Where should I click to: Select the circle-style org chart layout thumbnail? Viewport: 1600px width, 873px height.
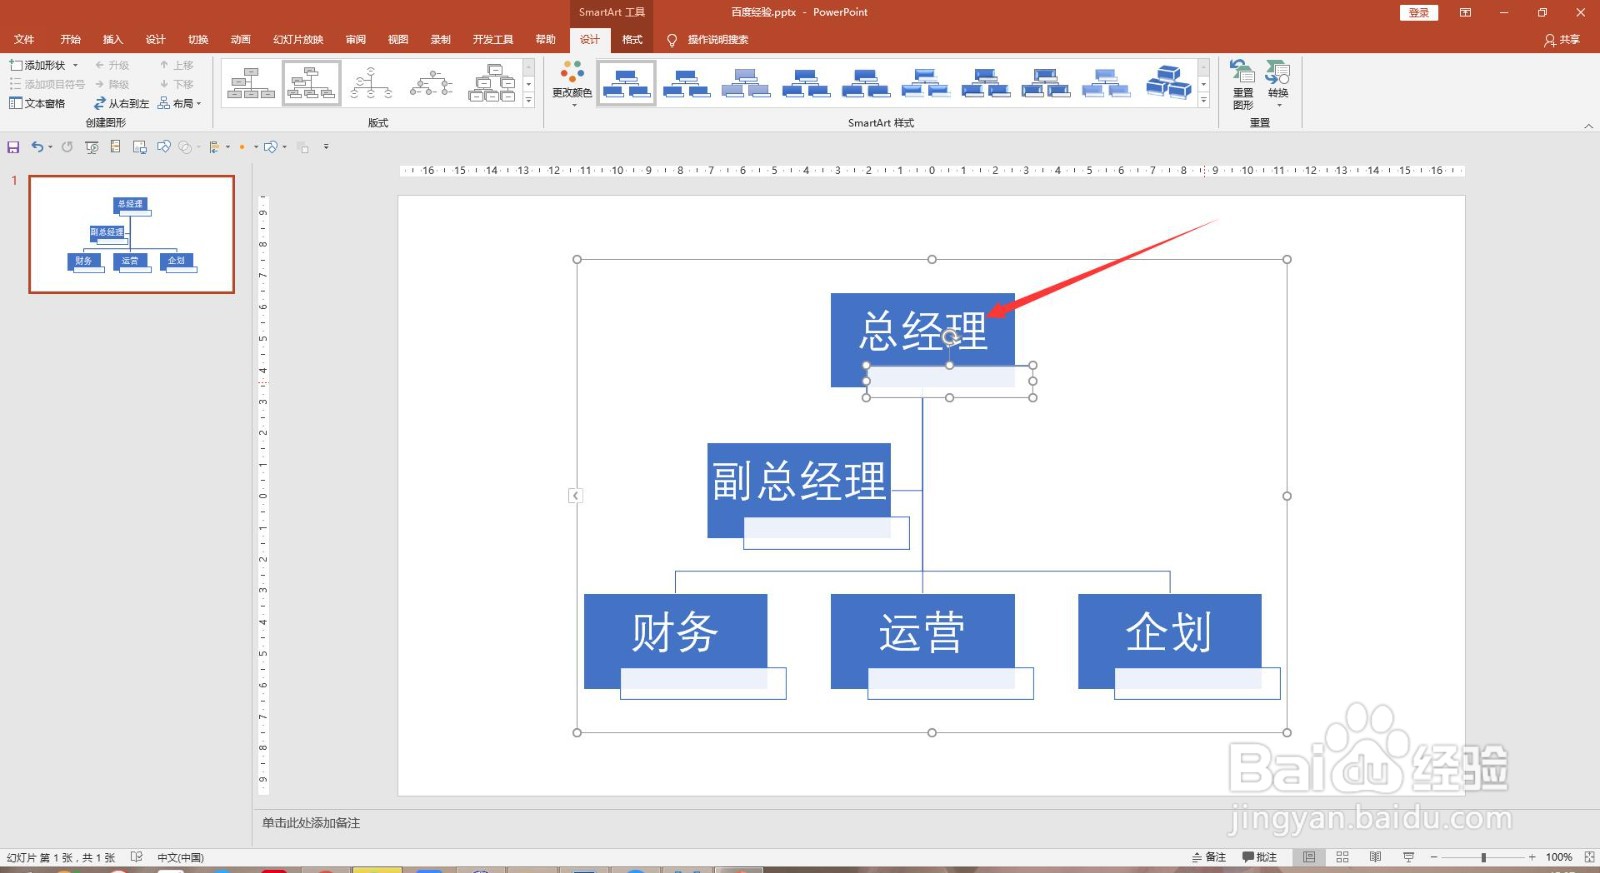pos(371,83)
